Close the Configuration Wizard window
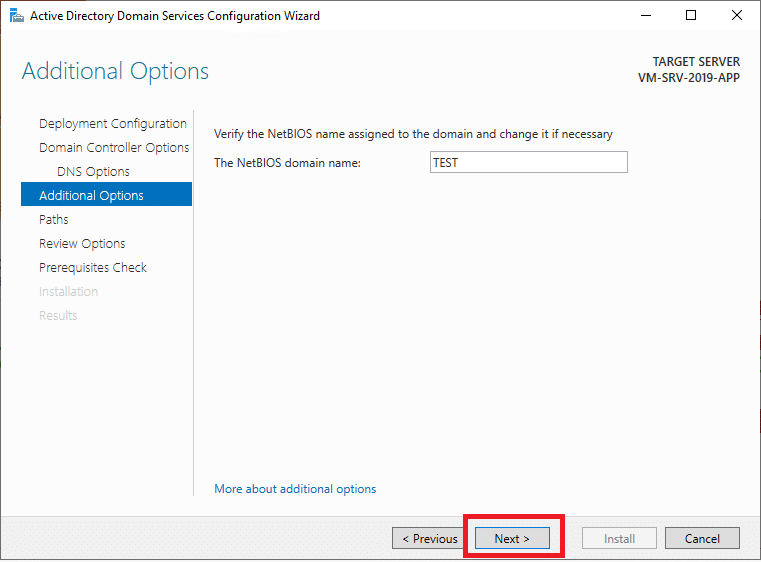This screenshot has width=761, height=562. [x=737, y=16]
